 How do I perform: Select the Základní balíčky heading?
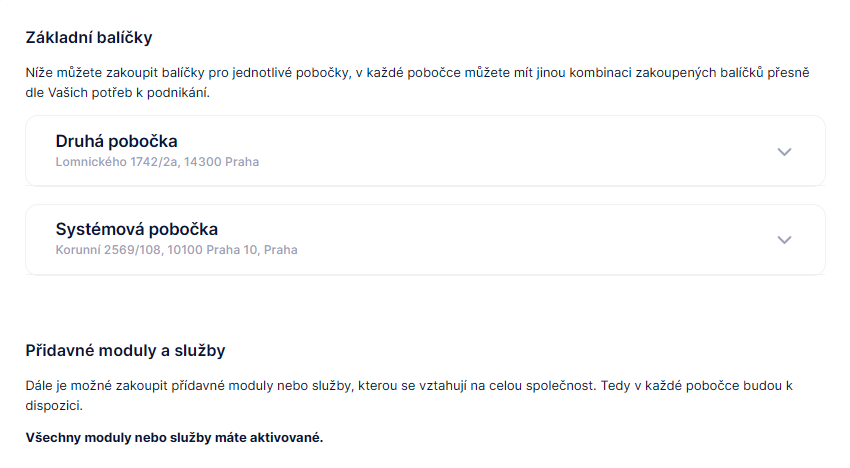(88, 38)
